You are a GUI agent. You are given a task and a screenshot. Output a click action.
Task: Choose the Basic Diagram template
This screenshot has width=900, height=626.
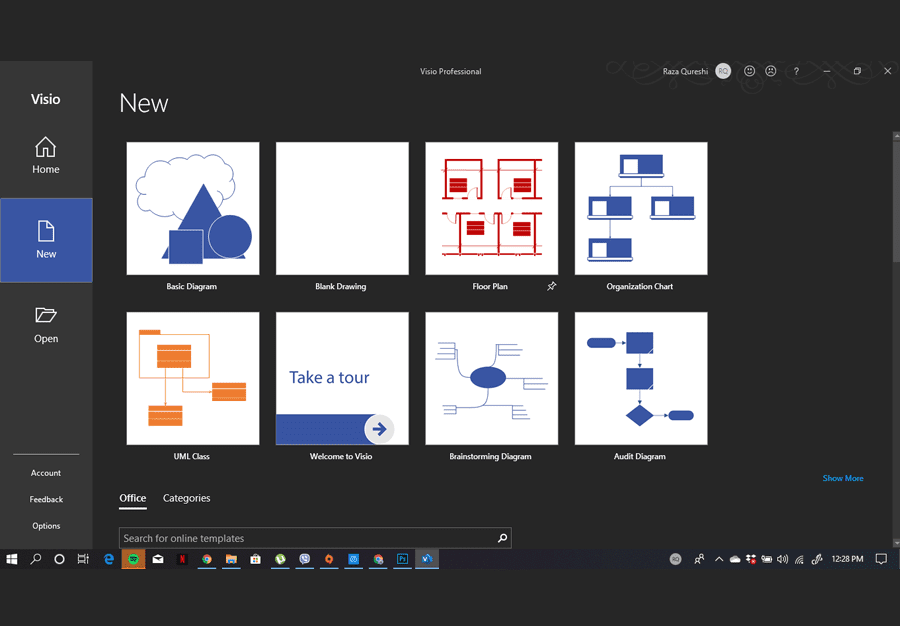(x=193, y=208)
